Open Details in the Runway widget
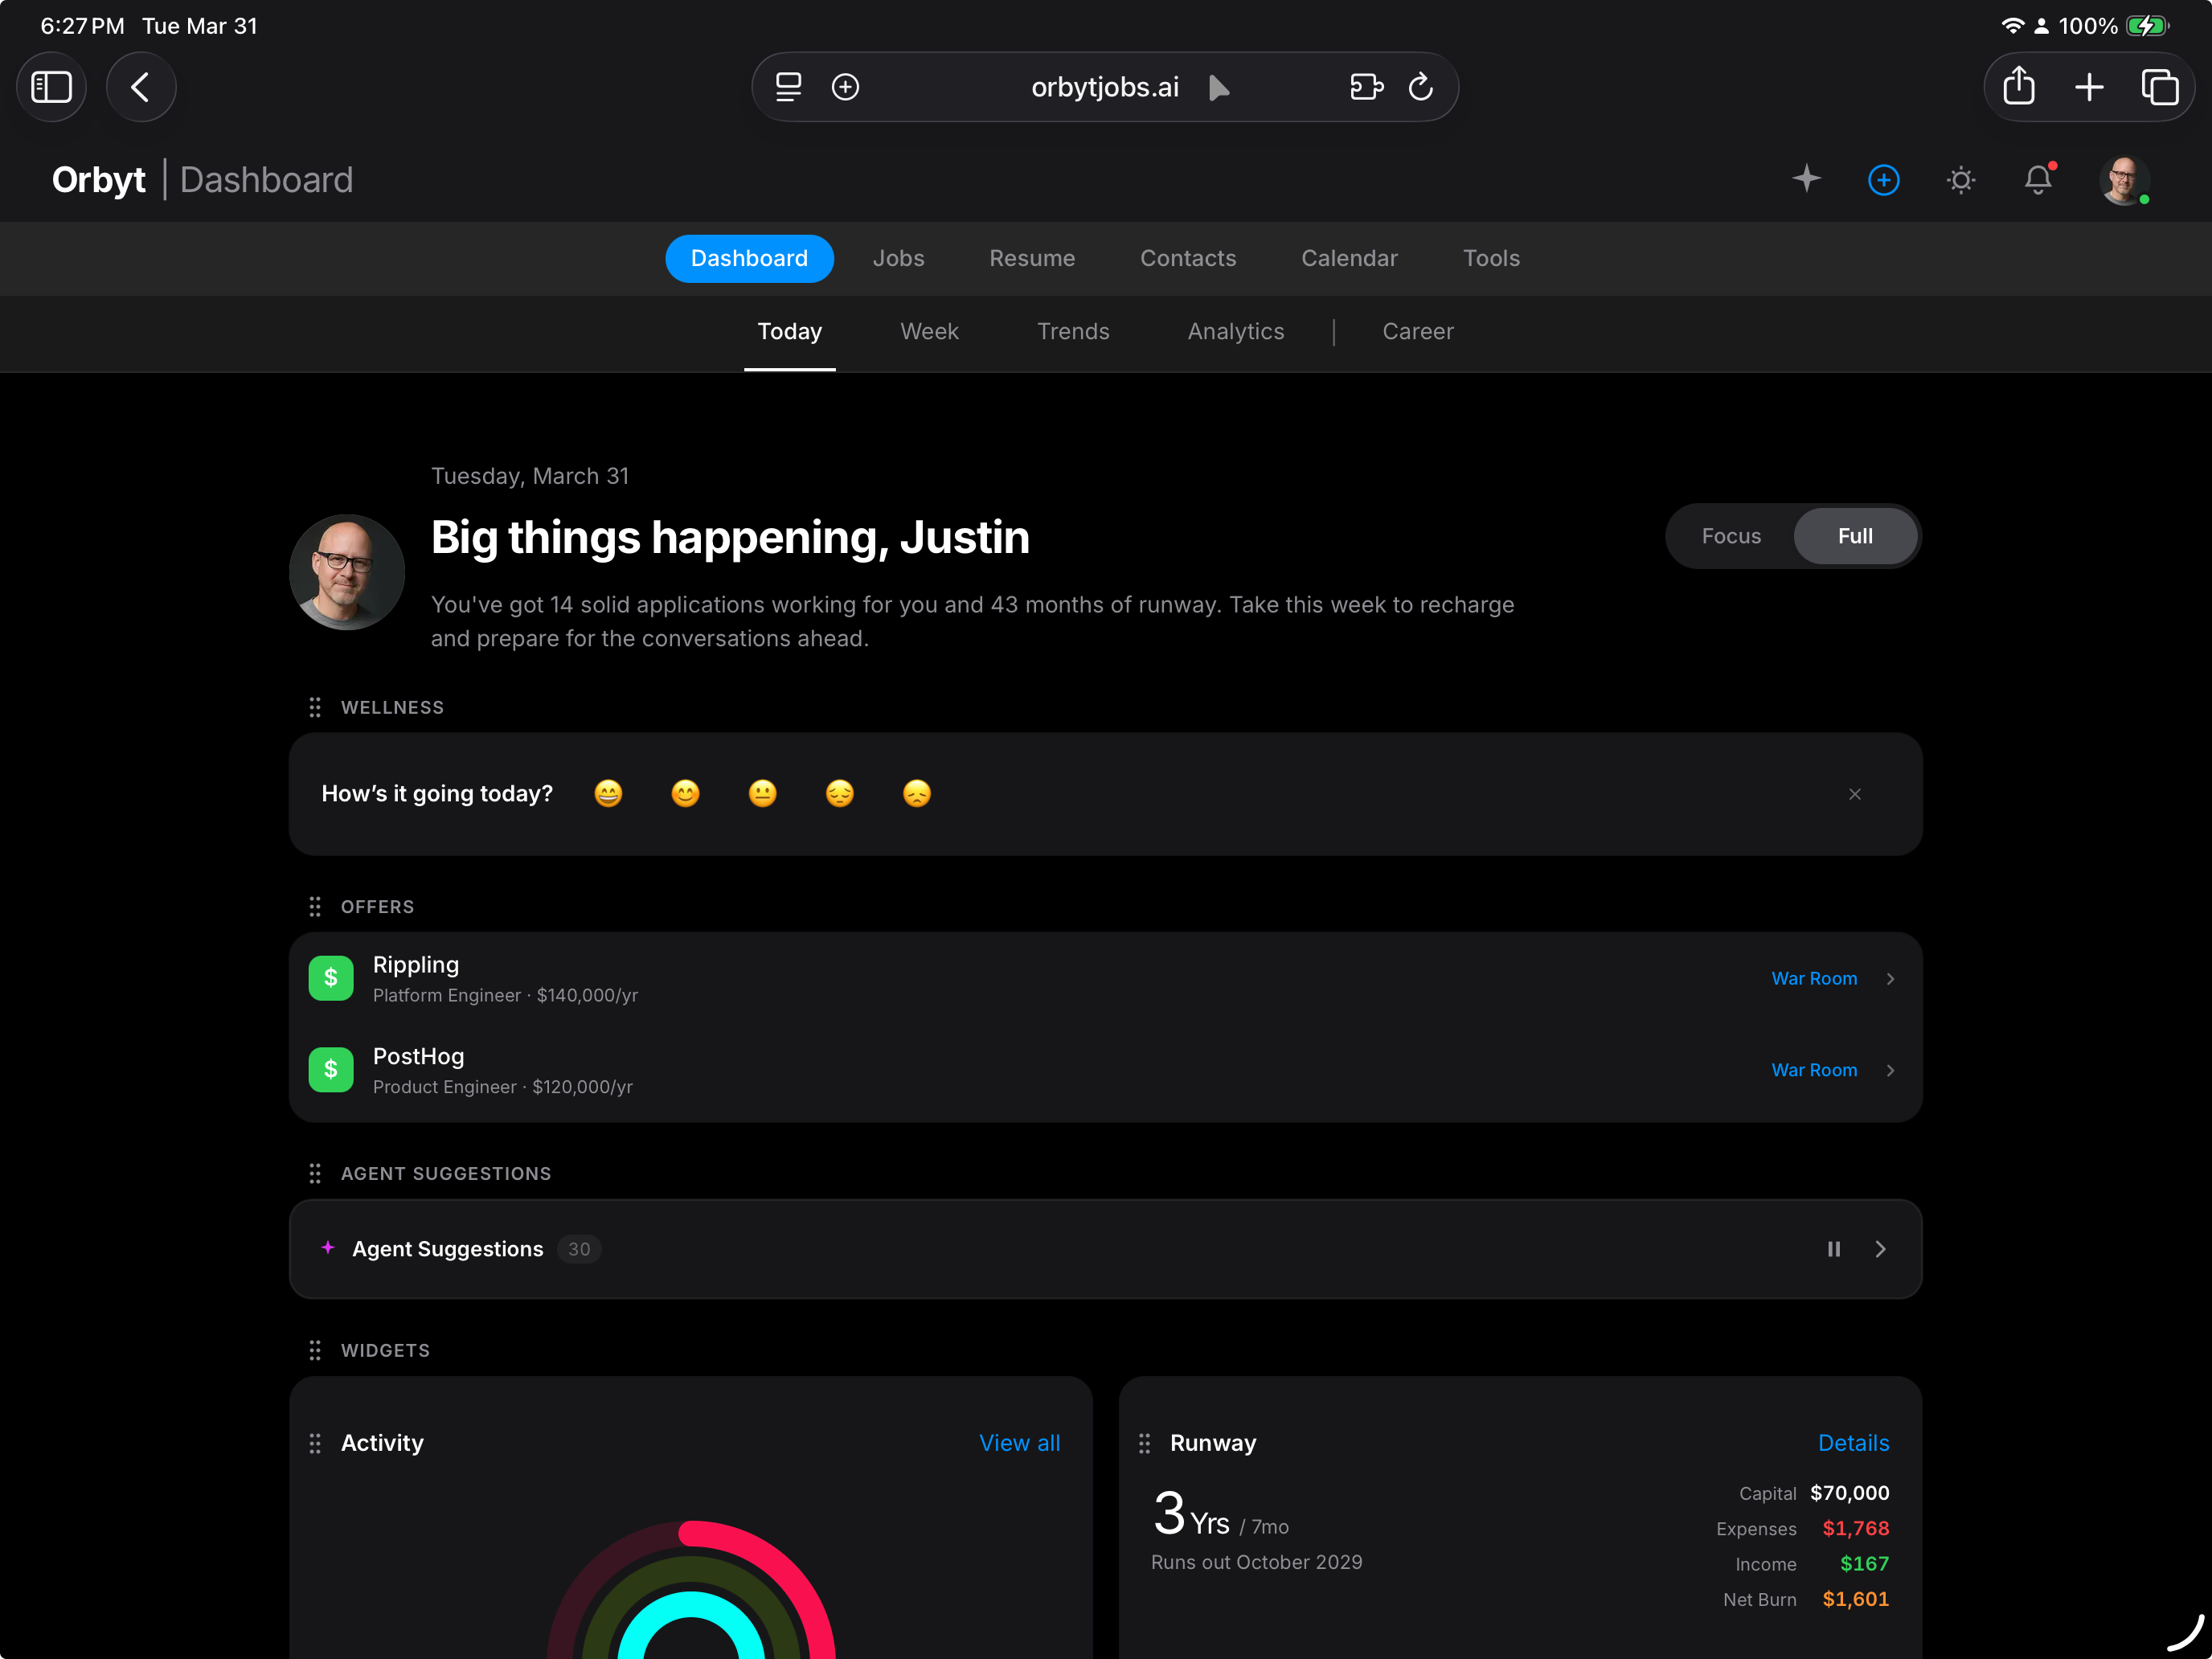This screenshot has height=1659, width=2212. tap(1853, 1443)
